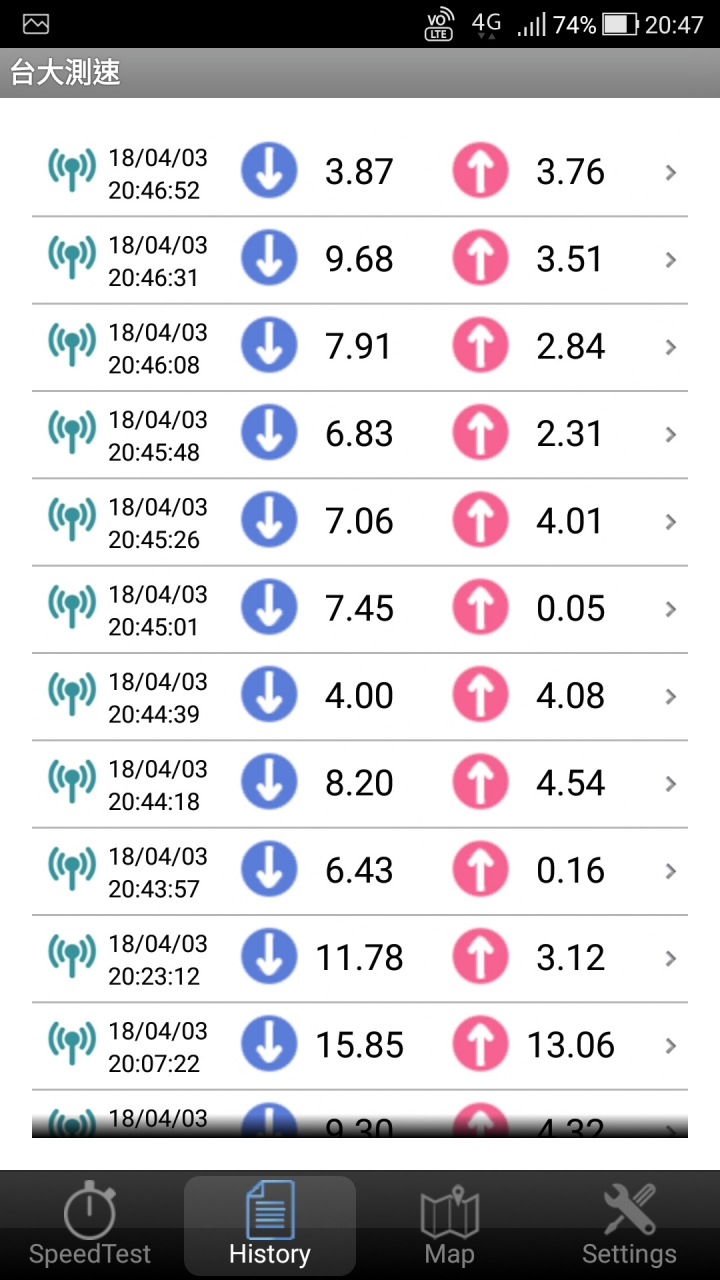Tap the blue download arrow beside 6.83

click(x=269, y=433)
